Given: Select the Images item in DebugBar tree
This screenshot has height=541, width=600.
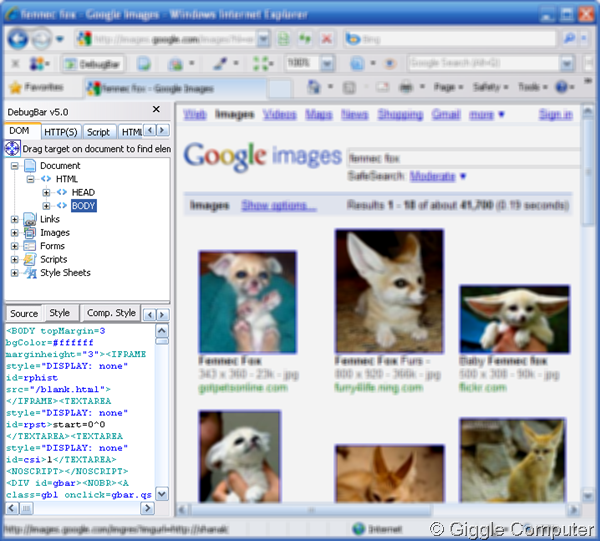Looking at the screenshot, I should pos(55,233).
